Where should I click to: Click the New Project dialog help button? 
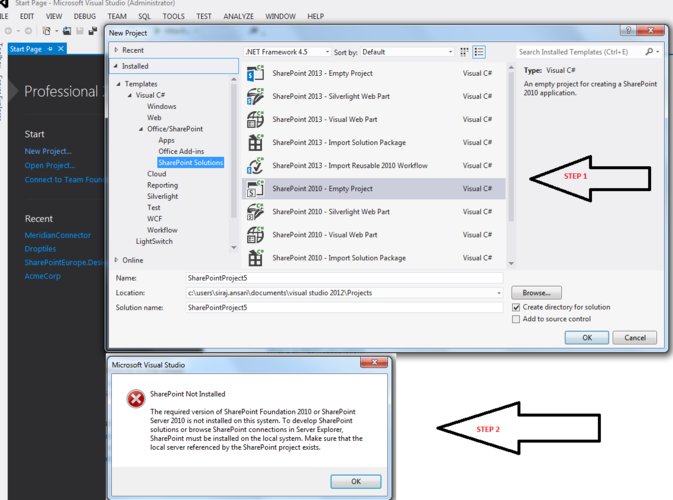click(628, 30)
